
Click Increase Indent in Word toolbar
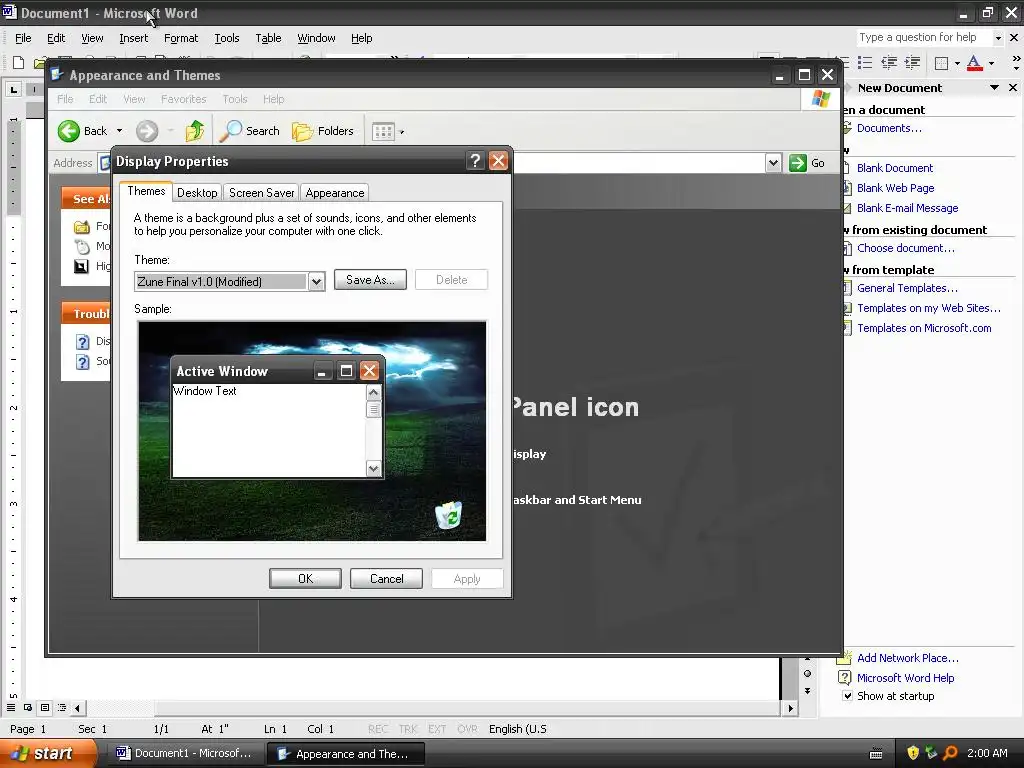point(912,63)
